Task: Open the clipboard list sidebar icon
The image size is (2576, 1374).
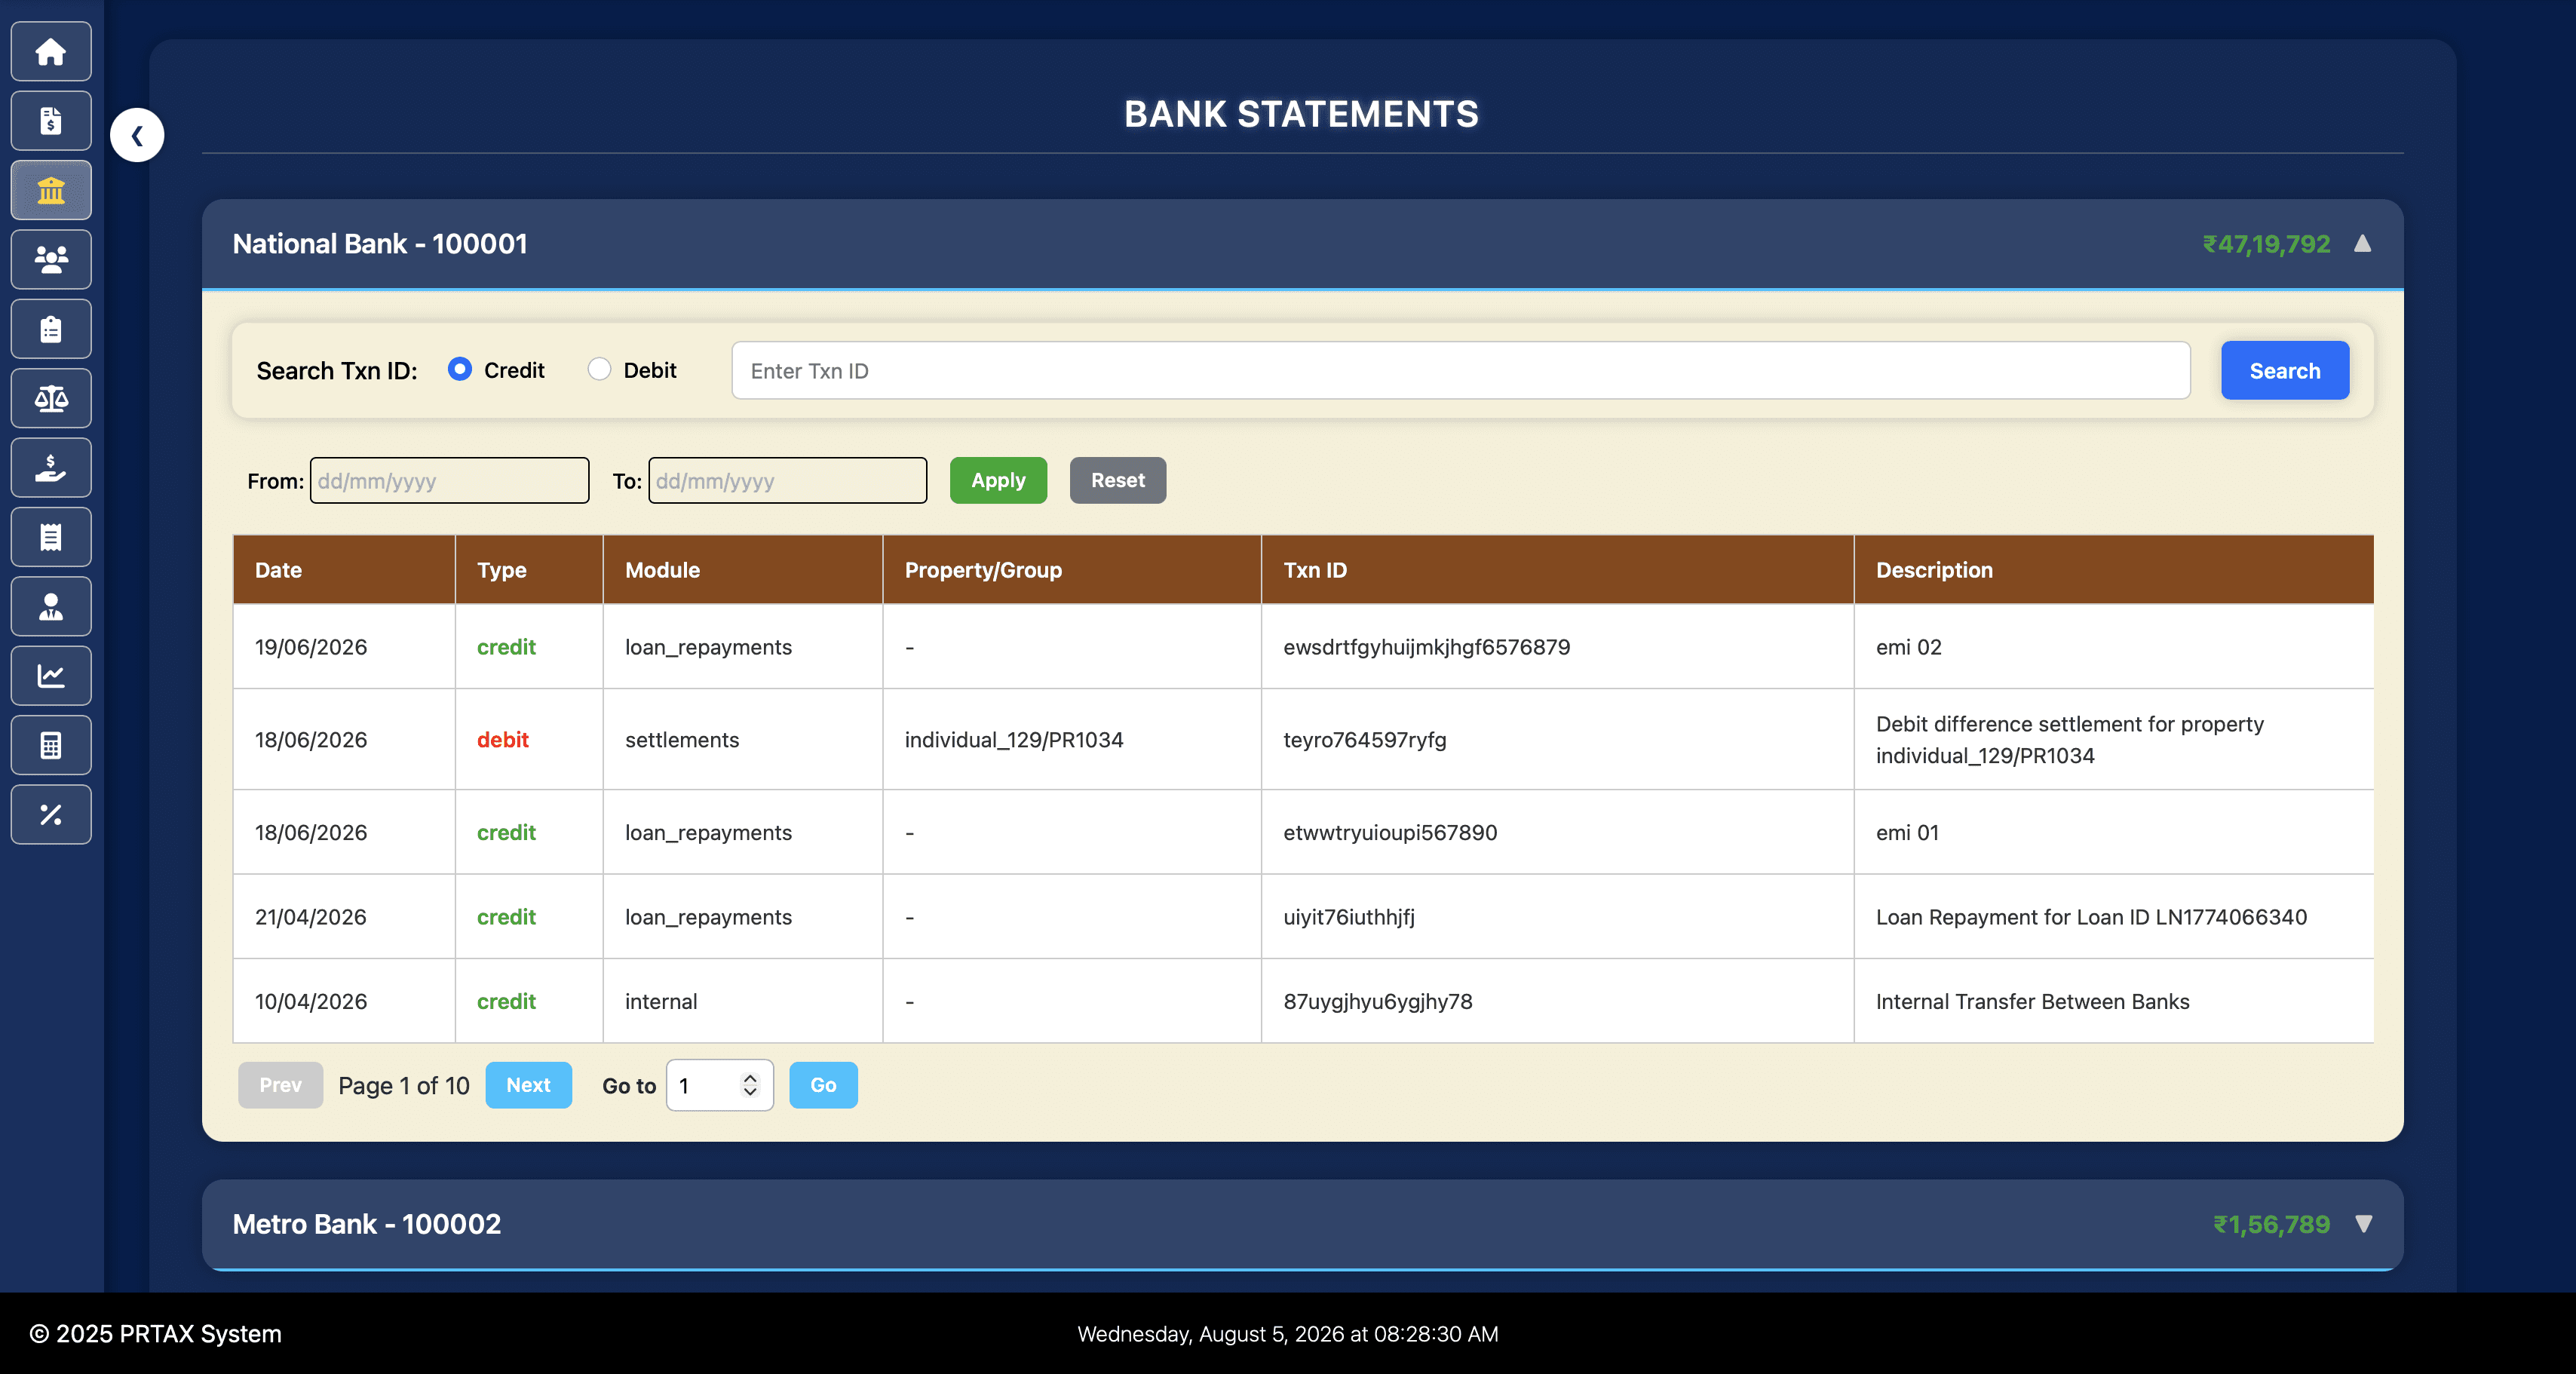Action: (x=51, y=329)
